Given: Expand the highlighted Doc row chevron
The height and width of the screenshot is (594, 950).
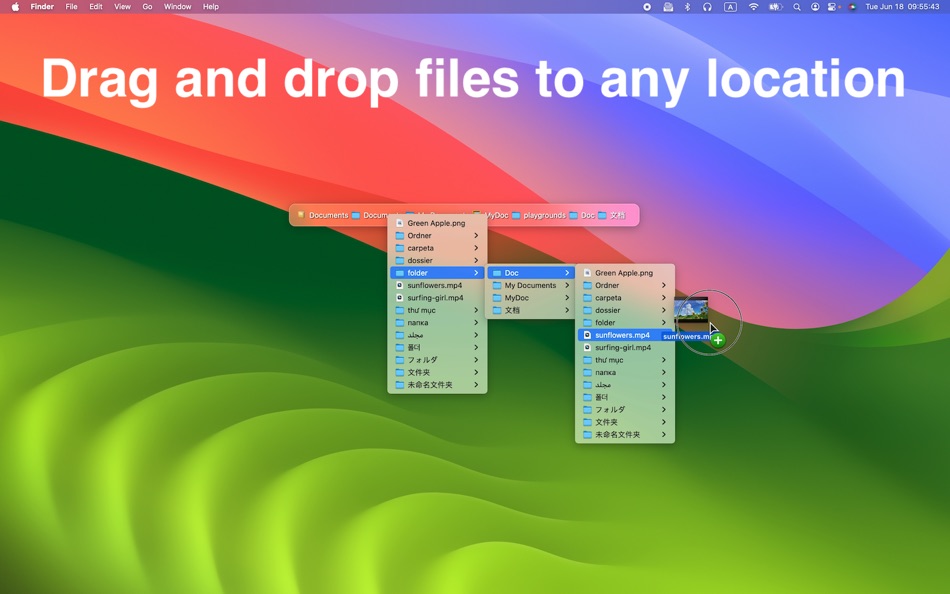Looking at the screenshot, I should pos(567,273).
